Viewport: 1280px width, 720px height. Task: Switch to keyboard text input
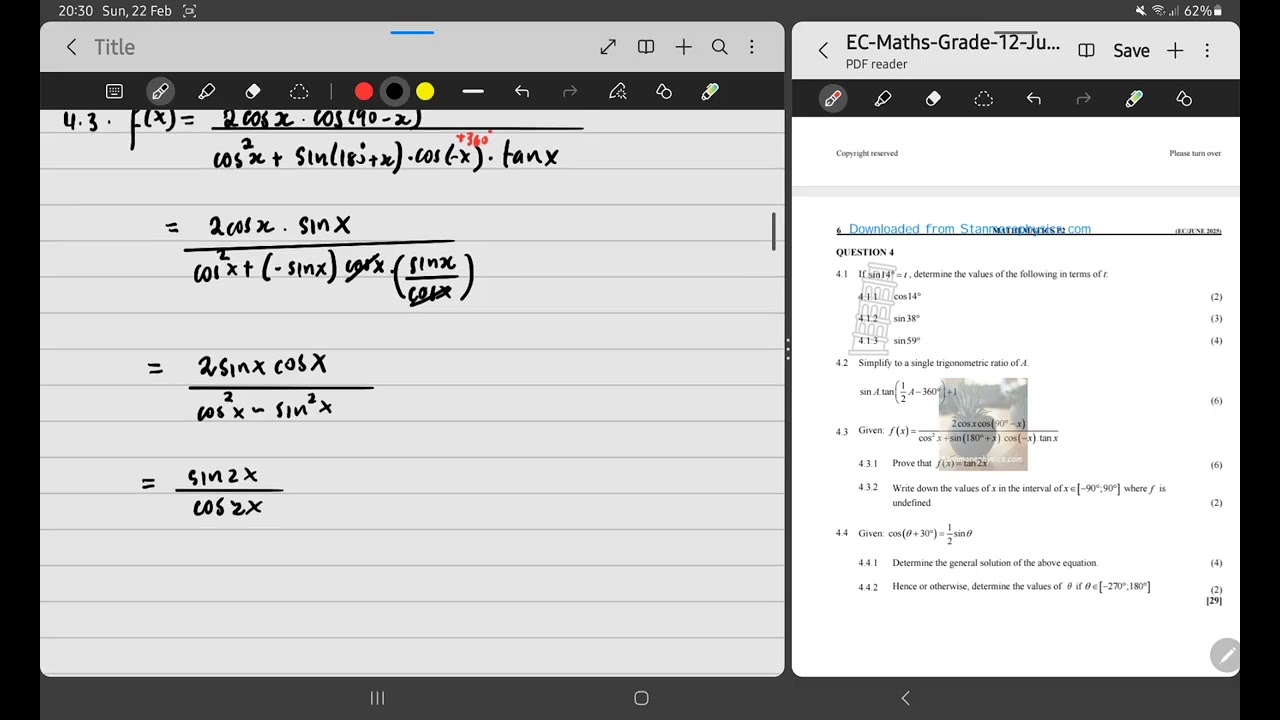coord(114,91)
